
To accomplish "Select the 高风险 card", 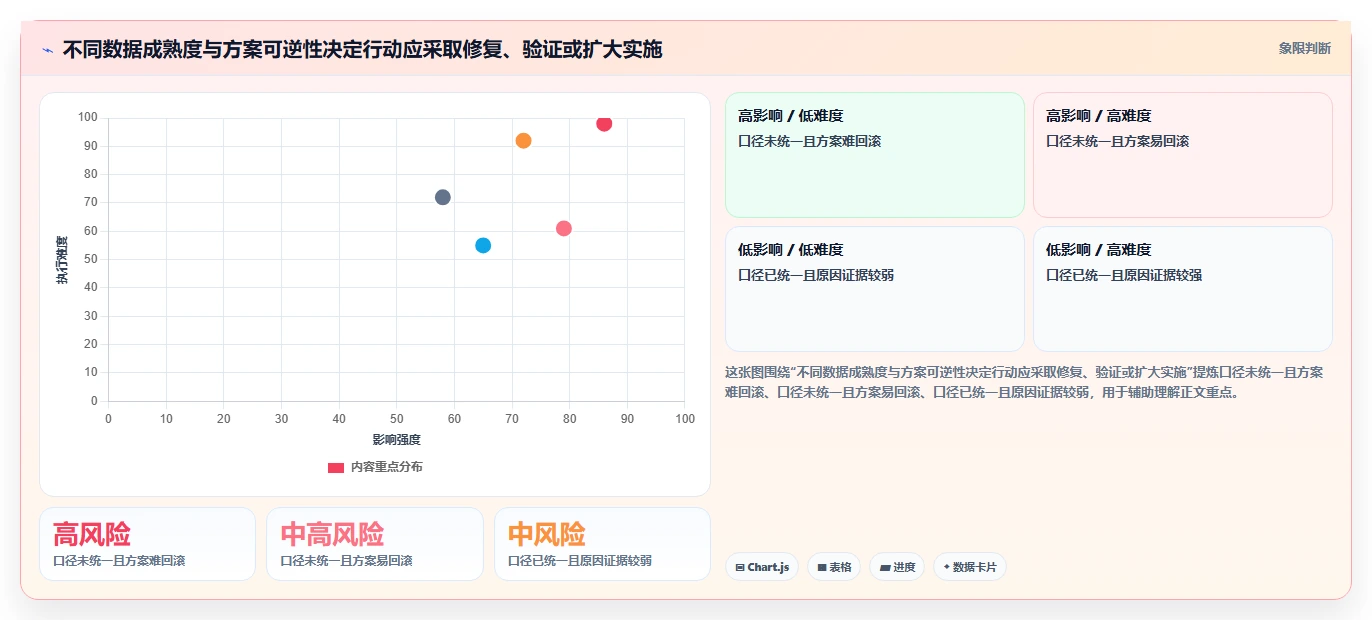I will coord(148,544).
